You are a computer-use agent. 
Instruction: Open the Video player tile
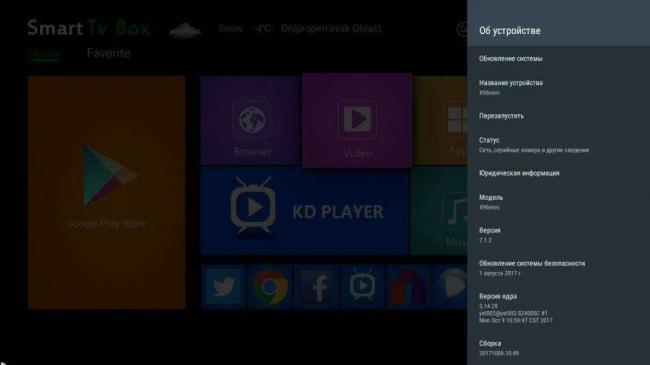click(x=357, y=121)
